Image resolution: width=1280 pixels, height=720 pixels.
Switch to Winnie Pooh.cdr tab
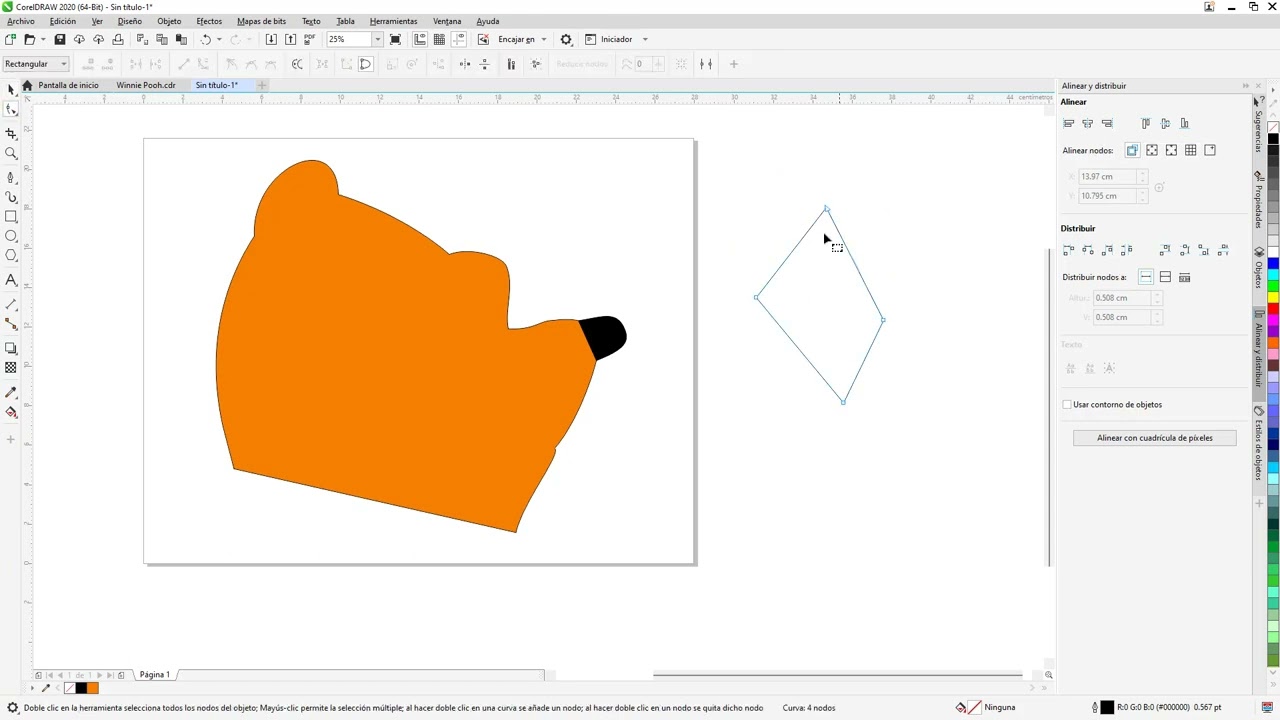click(x=146, y=85)
